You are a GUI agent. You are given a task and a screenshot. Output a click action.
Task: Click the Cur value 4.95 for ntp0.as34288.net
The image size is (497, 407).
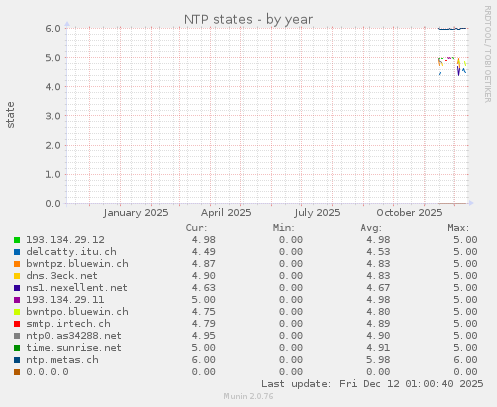tap(203, 336)
